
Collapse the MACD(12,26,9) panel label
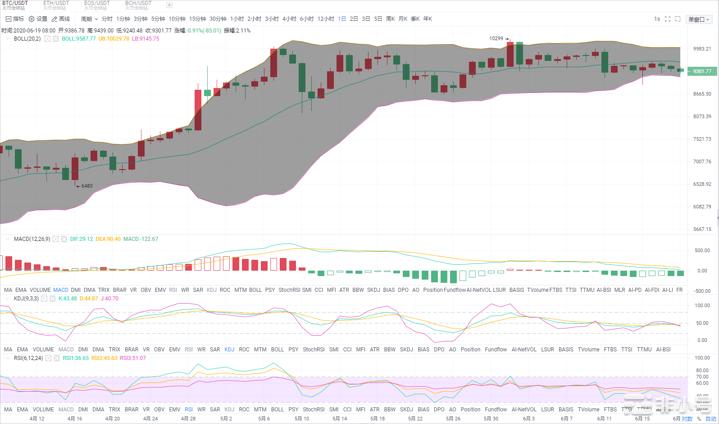(32, 239)
